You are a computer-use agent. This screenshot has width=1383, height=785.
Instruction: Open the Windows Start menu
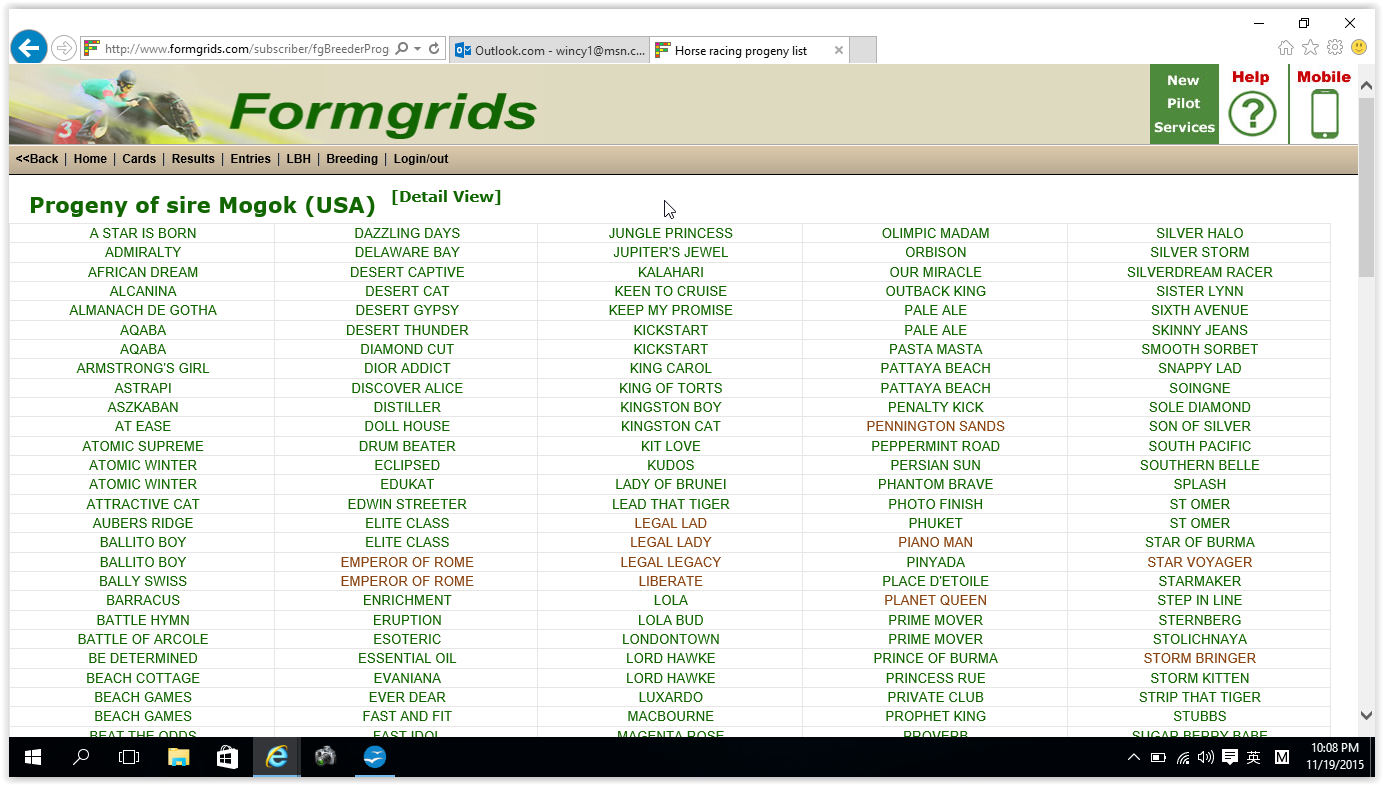pyautogui.click(x=32, y=758)
